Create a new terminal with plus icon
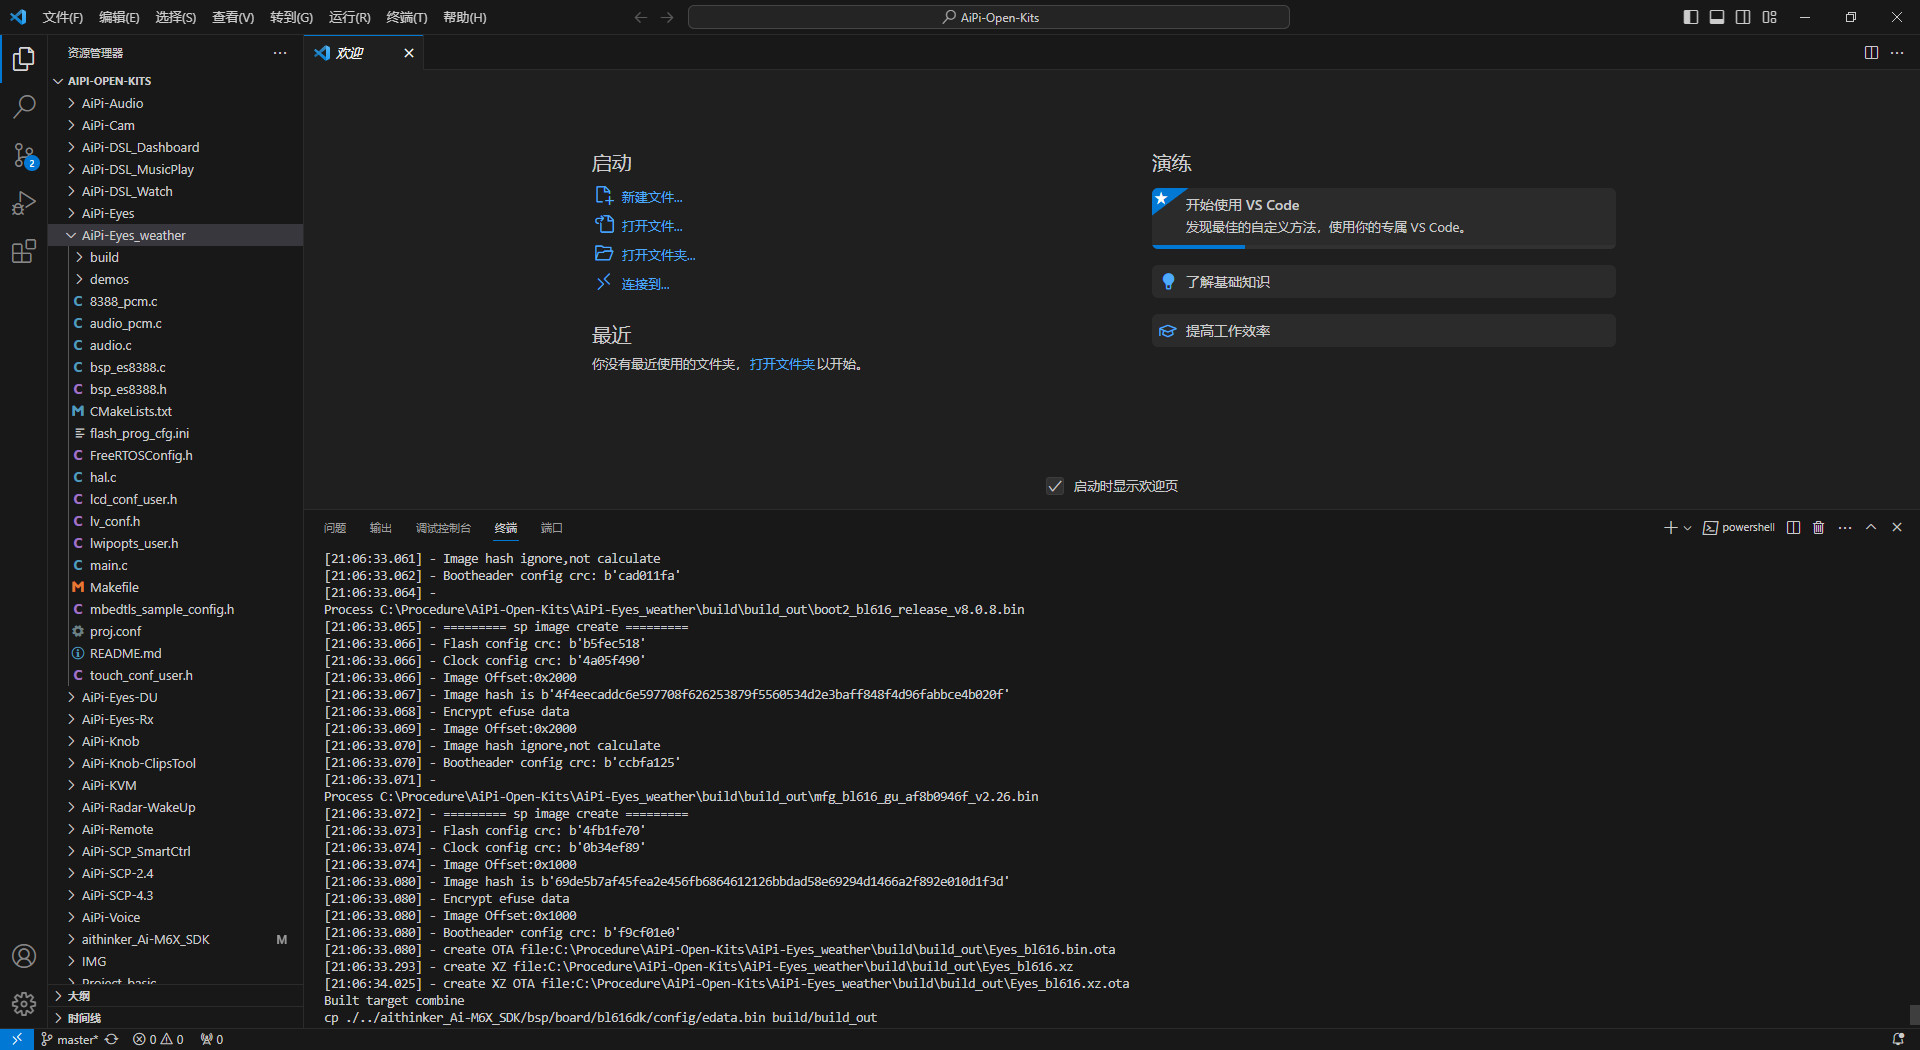Screen dimensions: 1920x1050 (x=1670, y=528)
